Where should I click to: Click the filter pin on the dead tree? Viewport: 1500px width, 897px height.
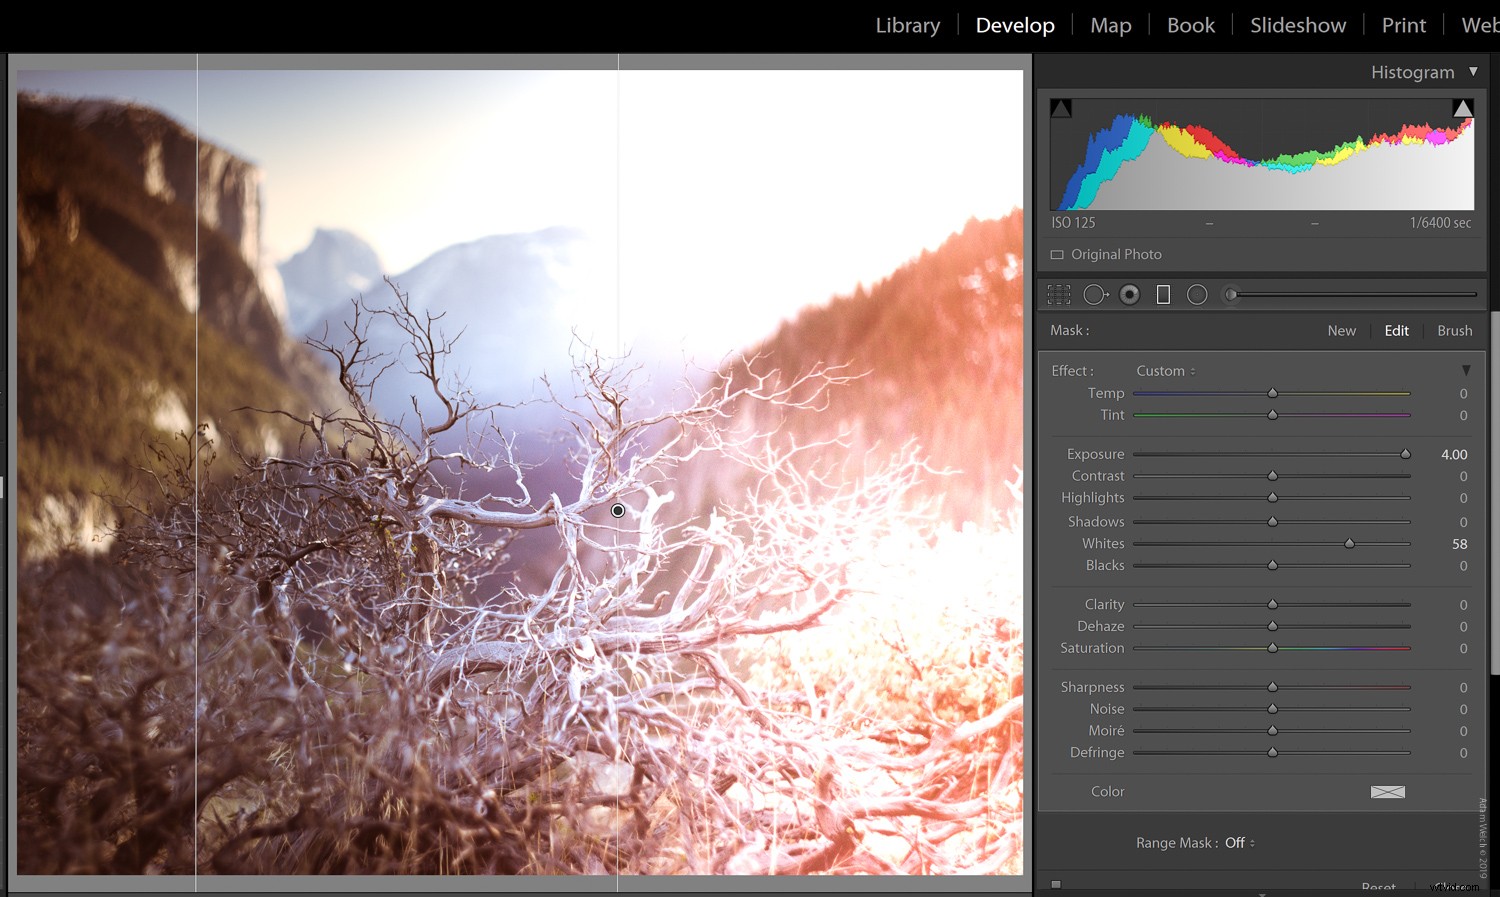(x=618, y=511)
